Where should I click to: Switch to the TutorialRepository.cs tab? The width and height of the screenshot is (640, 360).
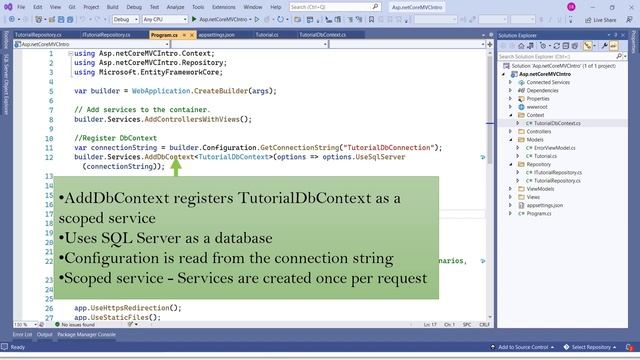pyautogui.click(x=38, y=35)
